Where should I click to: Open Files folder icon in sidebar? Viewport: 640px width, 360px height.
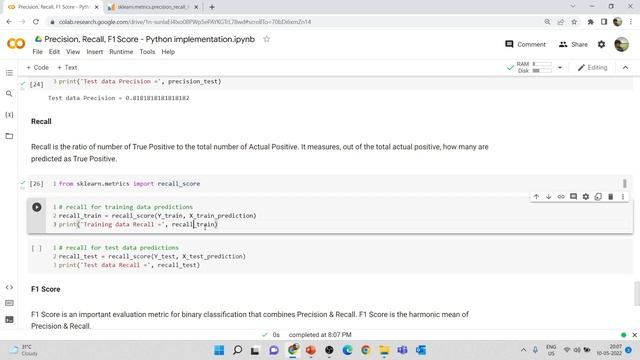click(9, 136)
